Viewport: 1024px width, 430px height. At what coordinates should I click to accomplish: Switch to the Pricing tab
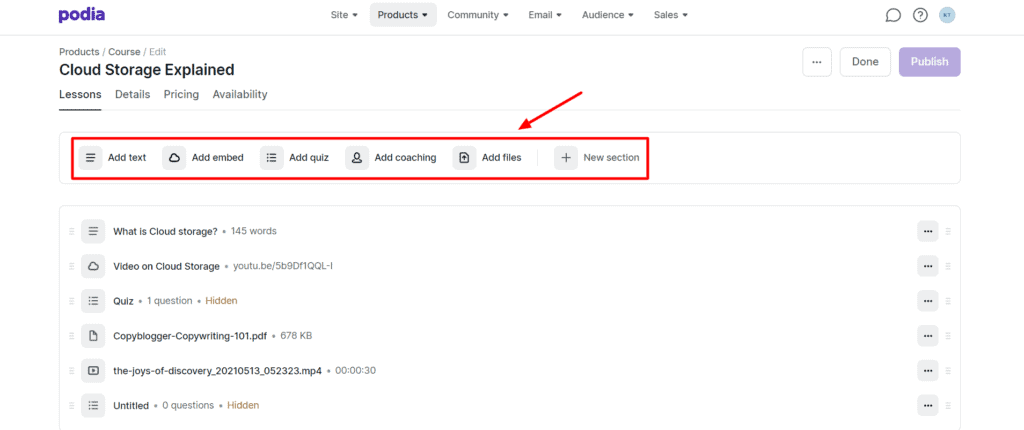[181, 94]
